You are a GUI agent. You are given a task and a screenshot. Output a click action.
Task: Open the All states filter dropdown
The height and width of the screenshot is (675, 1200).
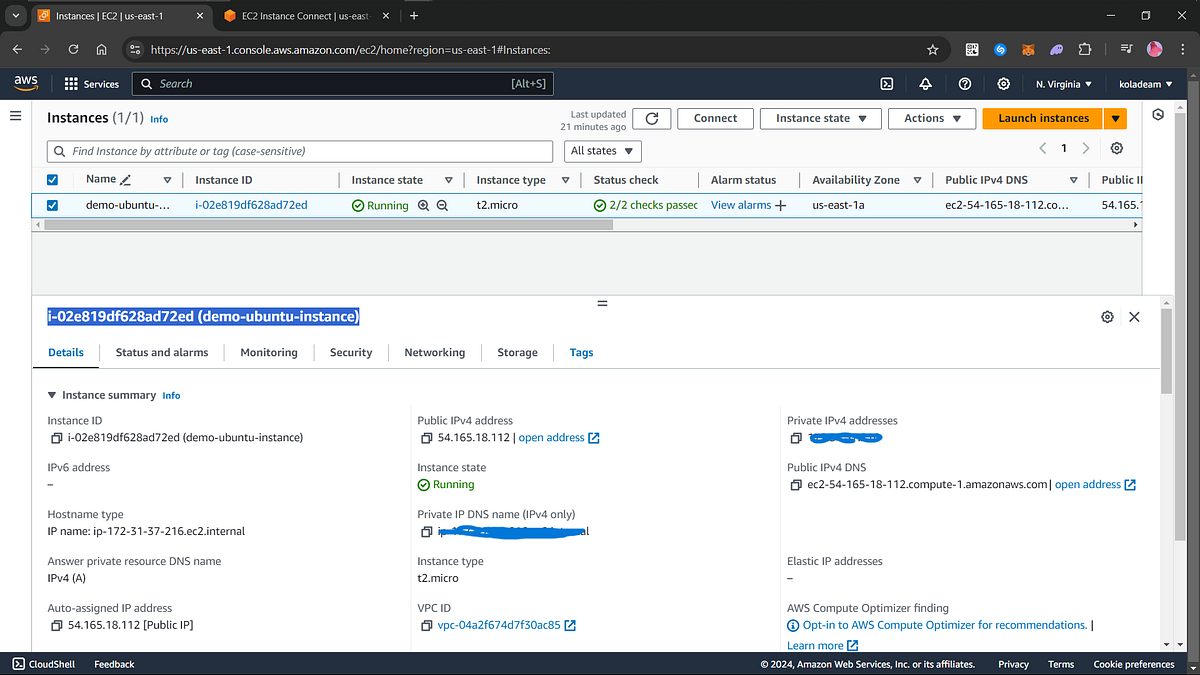point(602,150)
